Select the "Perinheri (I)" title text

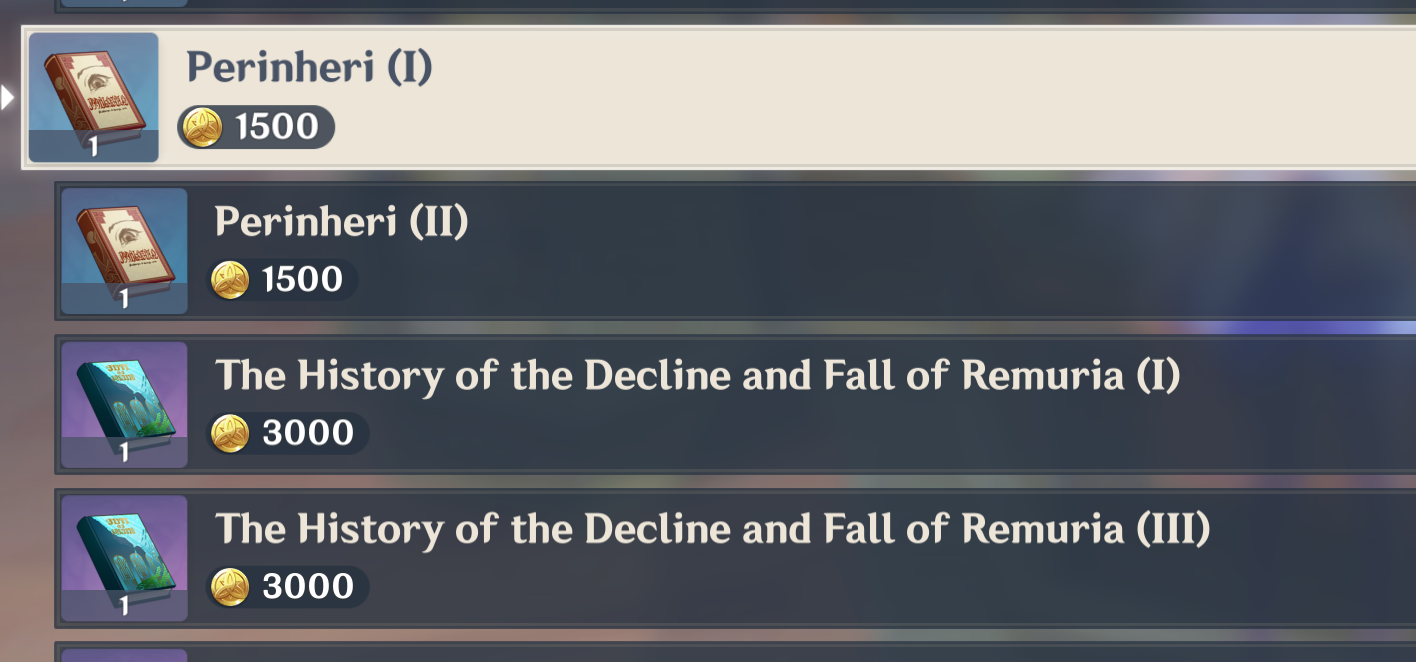pyautogui.click(x=309, y=67)
